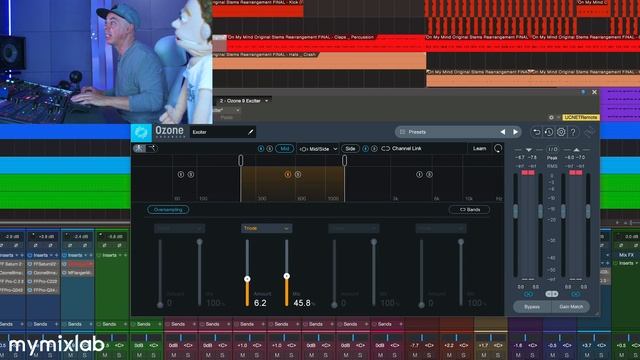
Task: Click the I/O meter options button
Action: click(552, 149)
